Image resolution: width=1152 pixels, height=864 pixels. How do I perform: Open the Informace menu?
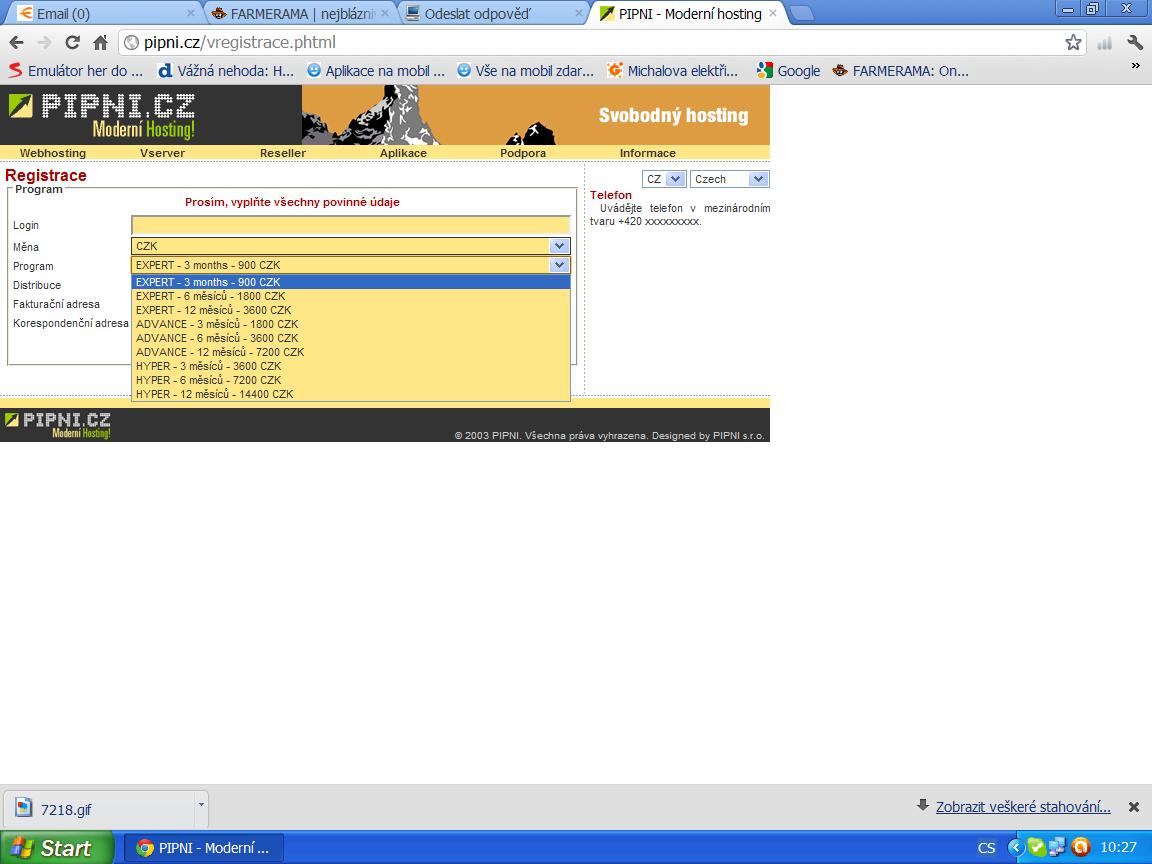(x=647, y=153)
